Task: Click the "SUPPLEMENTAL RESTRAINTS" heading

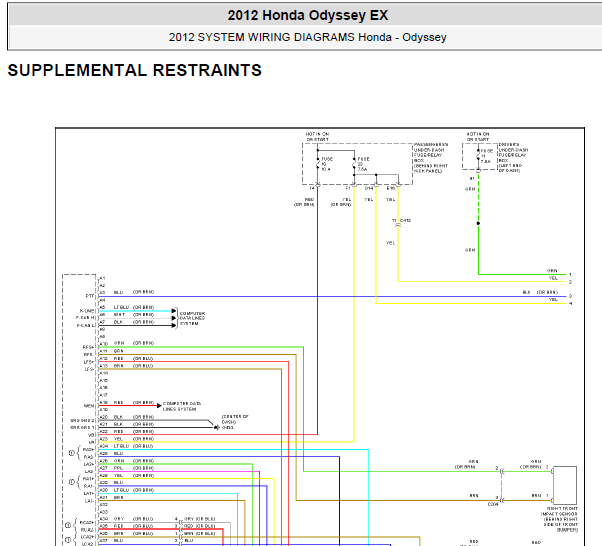Action: pyautogui.click(x=134, y=70)
